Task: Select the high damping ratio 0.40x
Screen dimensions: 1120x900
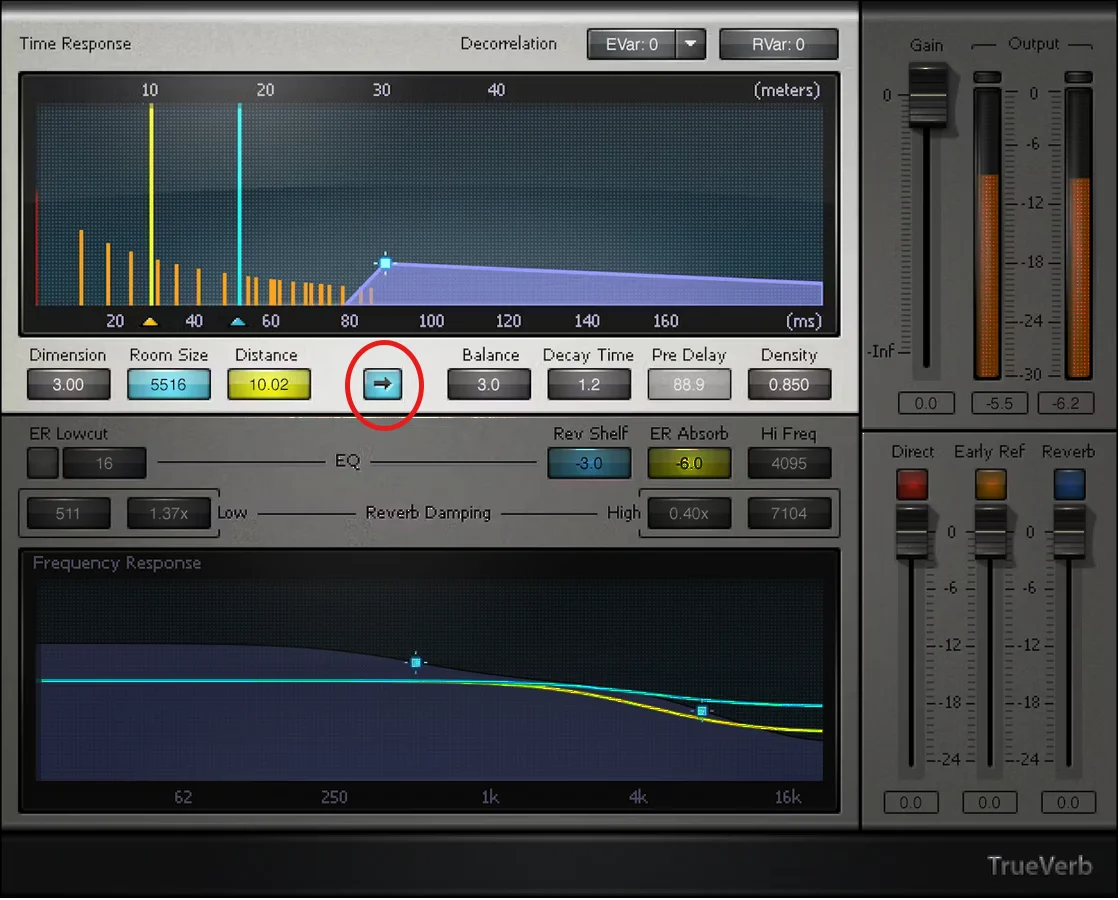Action: [x=689, y=514]
